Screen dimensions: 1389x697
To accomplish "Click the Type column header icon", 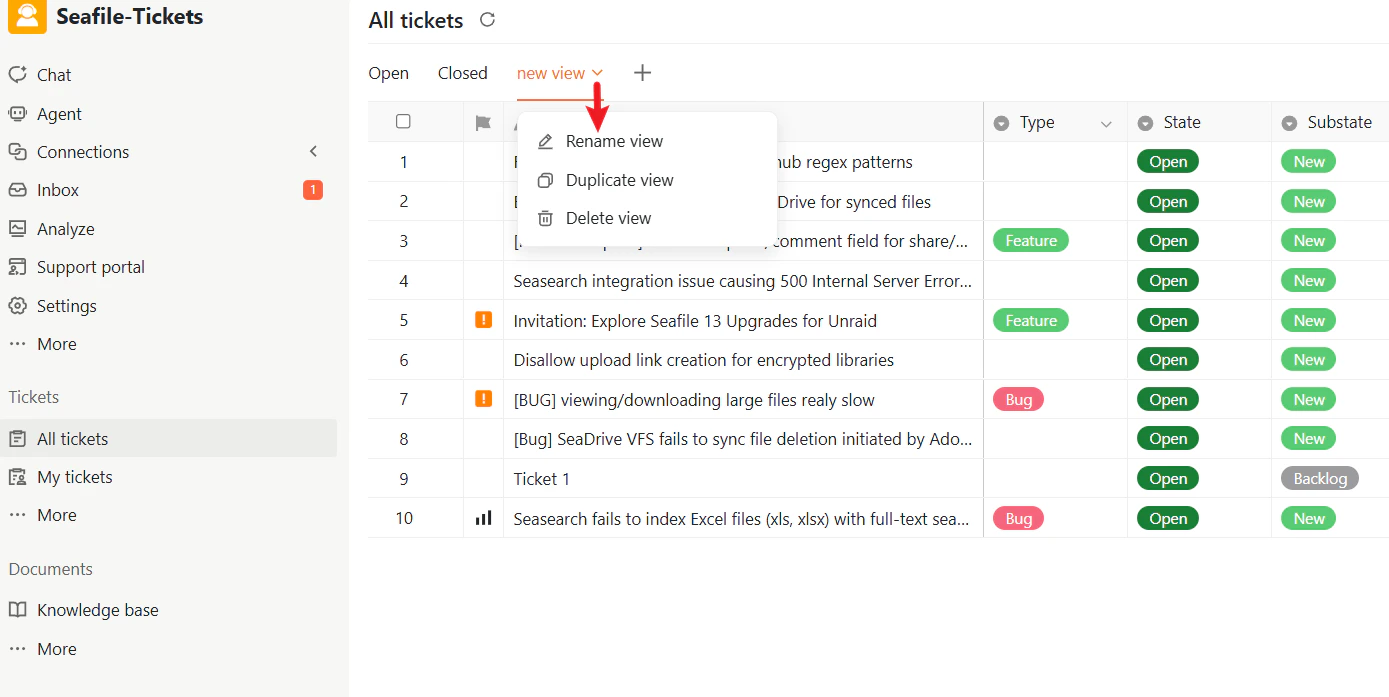I will tap(1001, 123).
